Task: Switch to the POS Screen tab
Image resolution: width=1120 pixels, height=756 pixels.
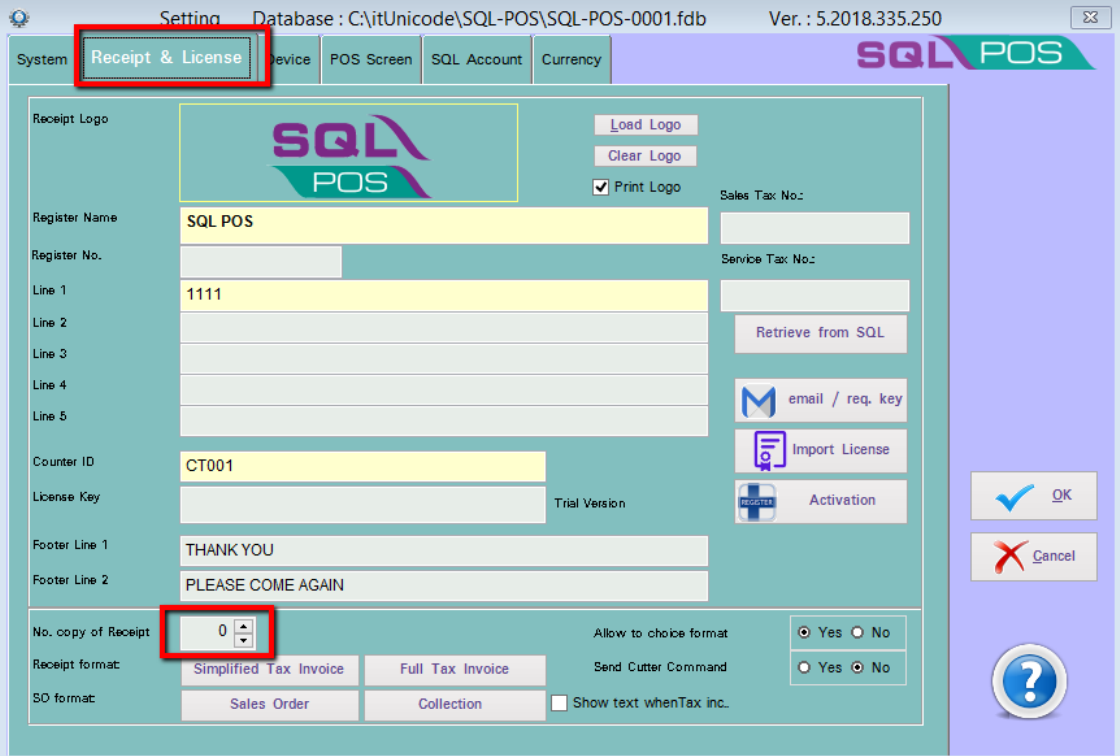Action: pos(371,60)
